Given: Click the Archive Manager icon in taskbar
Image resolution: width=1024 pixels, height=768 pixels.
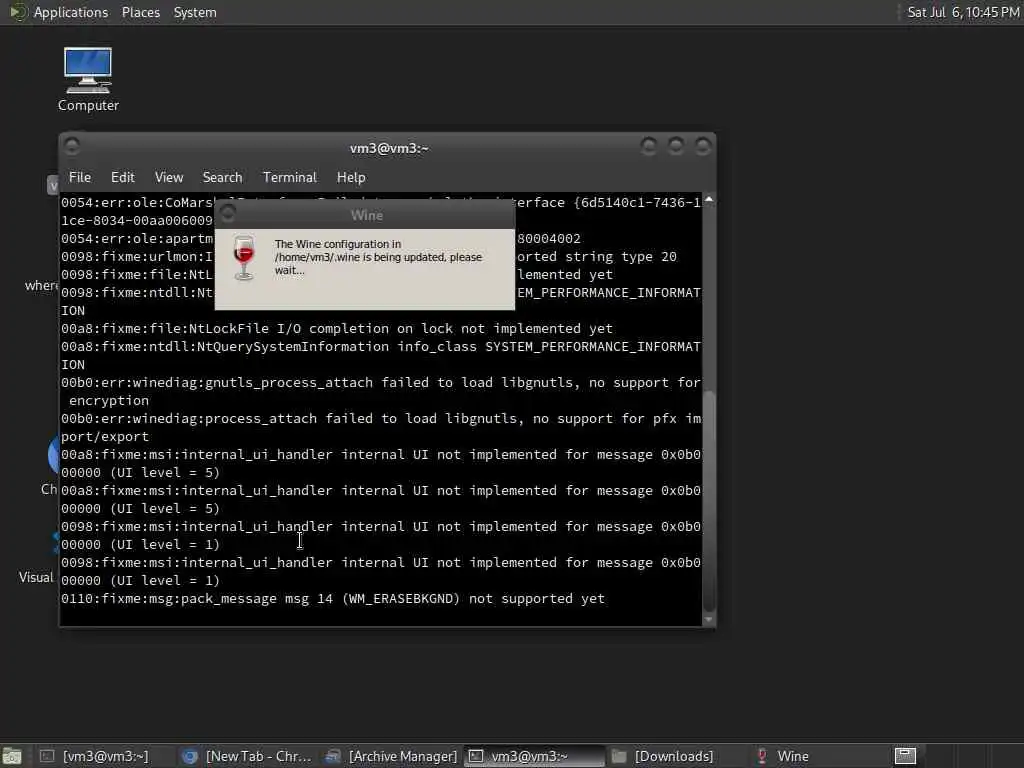Looking at the screenshot, I should (333, 756).
